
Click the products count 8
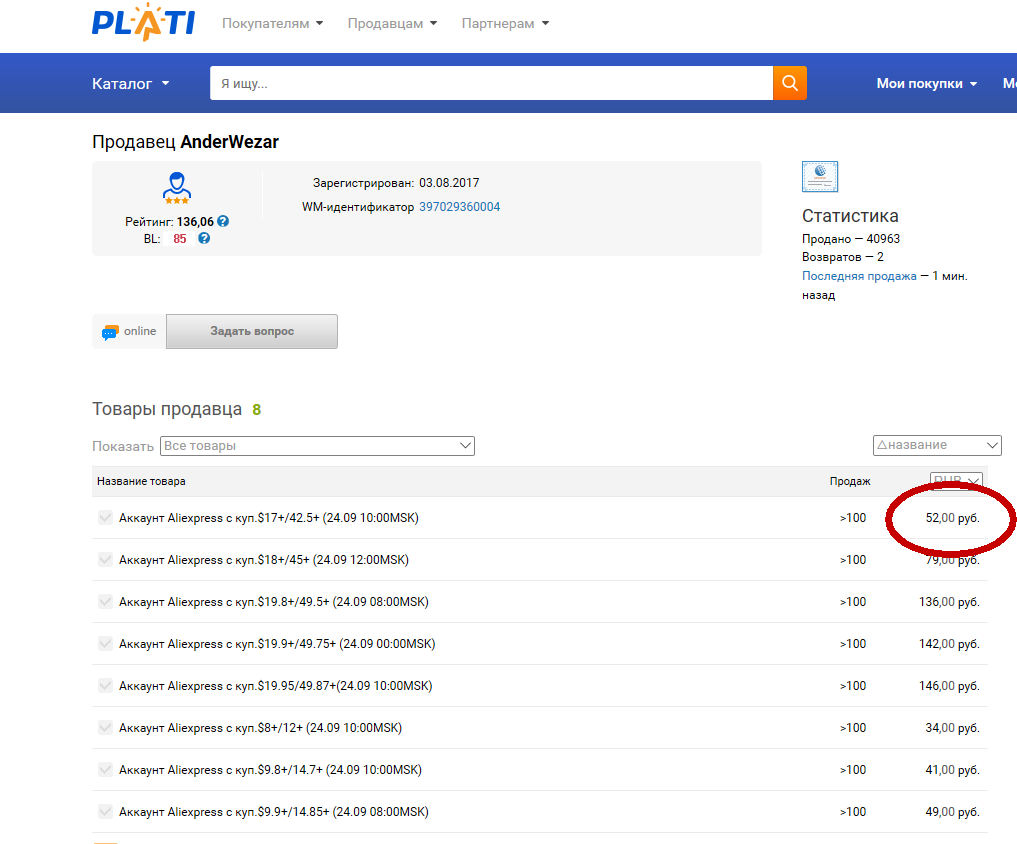point(256,409)
